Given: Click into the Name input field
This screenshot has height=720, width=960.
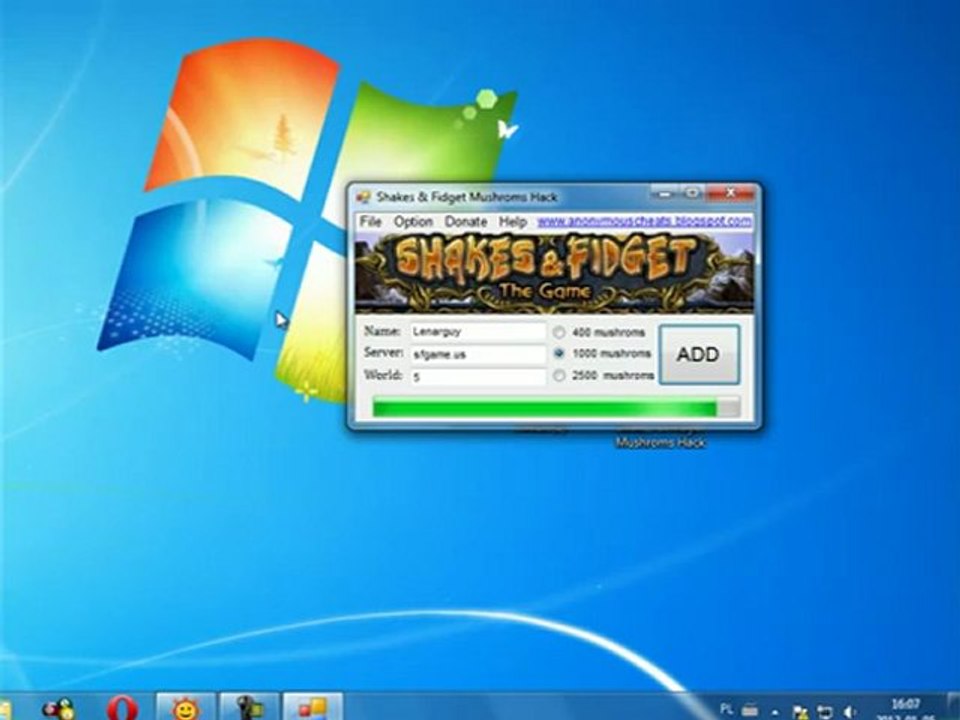Looking at the screenshot, I should [x=478, y=331].
